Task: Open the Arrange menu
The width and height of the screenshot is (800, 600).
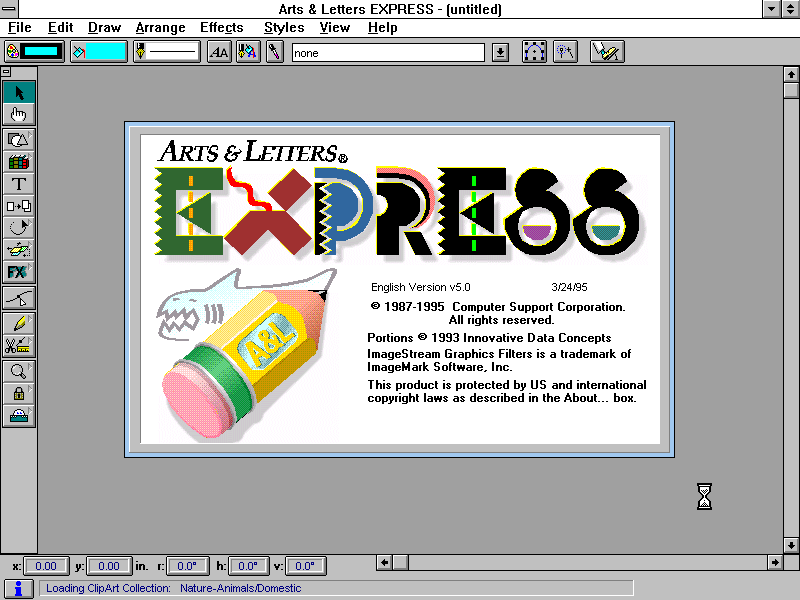Action: [x=160, y=28]
